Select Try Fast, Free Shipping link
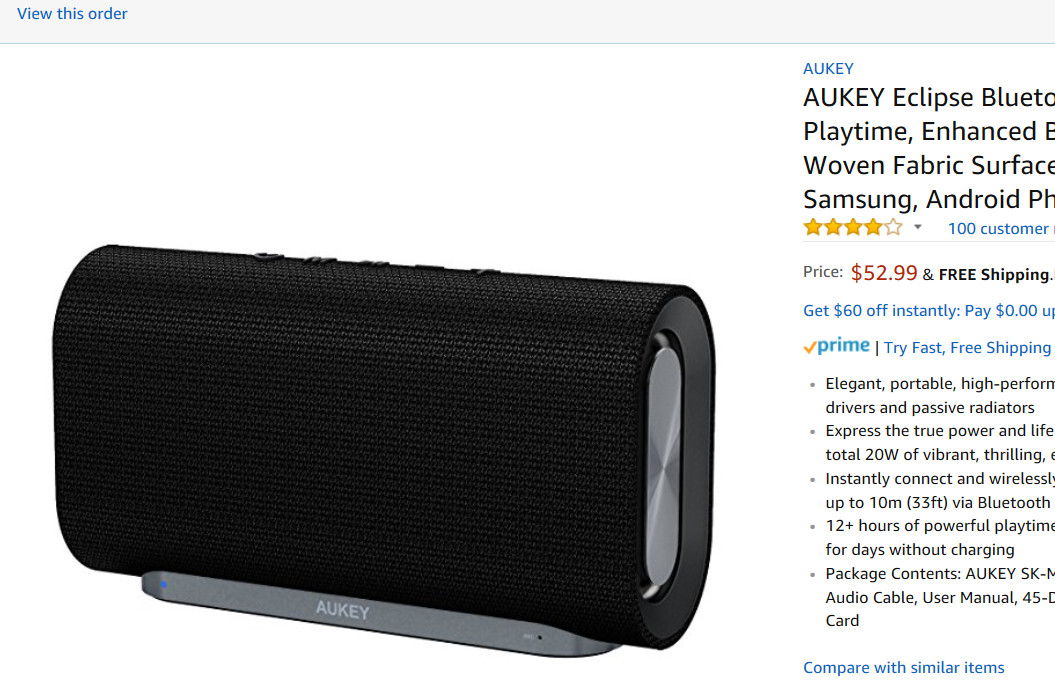This screenshot has width=1055, height=693. coord(967,347)
